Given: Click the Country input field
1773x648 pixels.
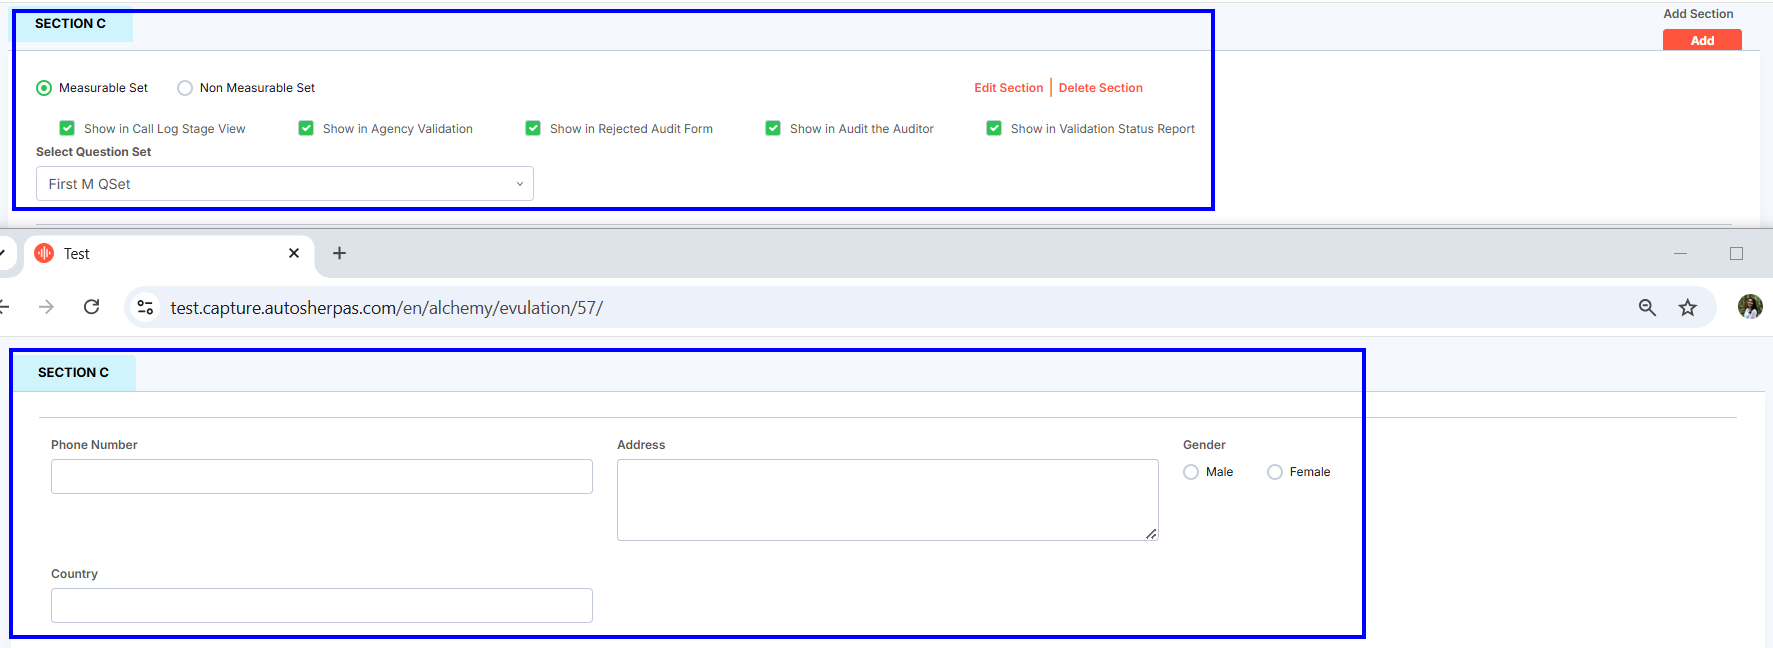Looking at the screenshot, I should coord(322,606).
